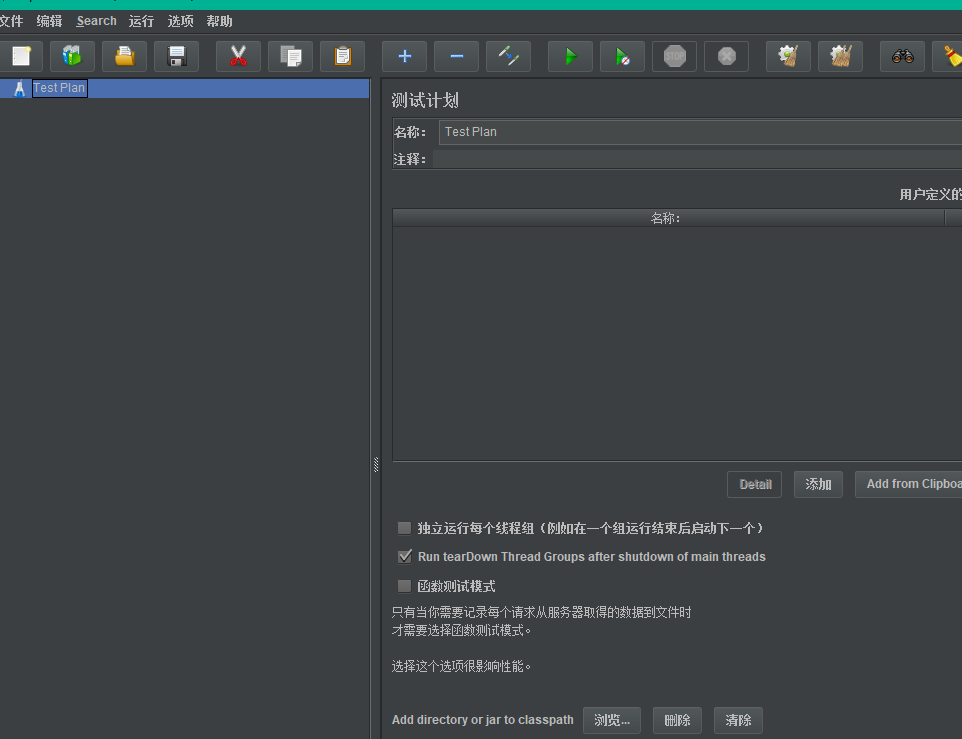Open the Templates icon in toolbar

click(72, 56)
